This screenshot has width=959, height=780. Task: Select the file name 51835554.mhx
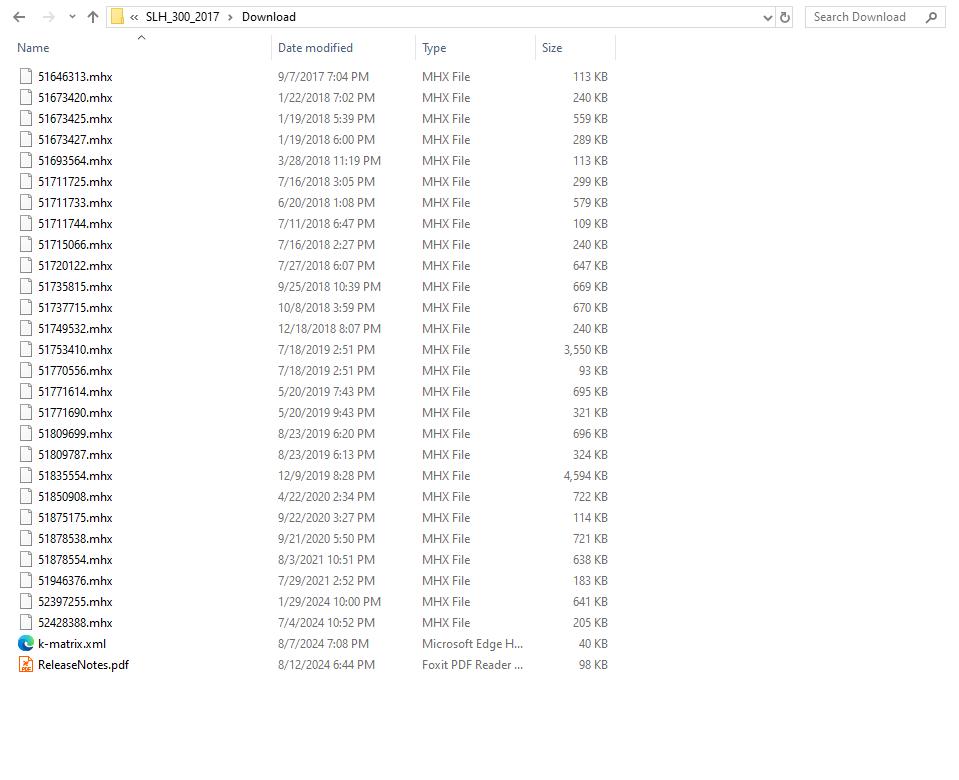click(x=75, y=475)
